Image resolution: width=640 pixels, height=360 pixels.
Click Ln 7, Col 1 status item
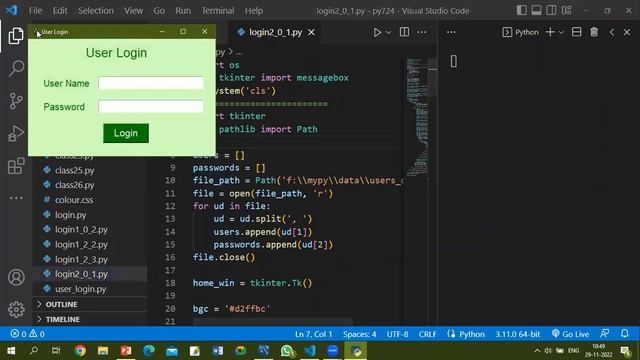click(x=313, y=334)
